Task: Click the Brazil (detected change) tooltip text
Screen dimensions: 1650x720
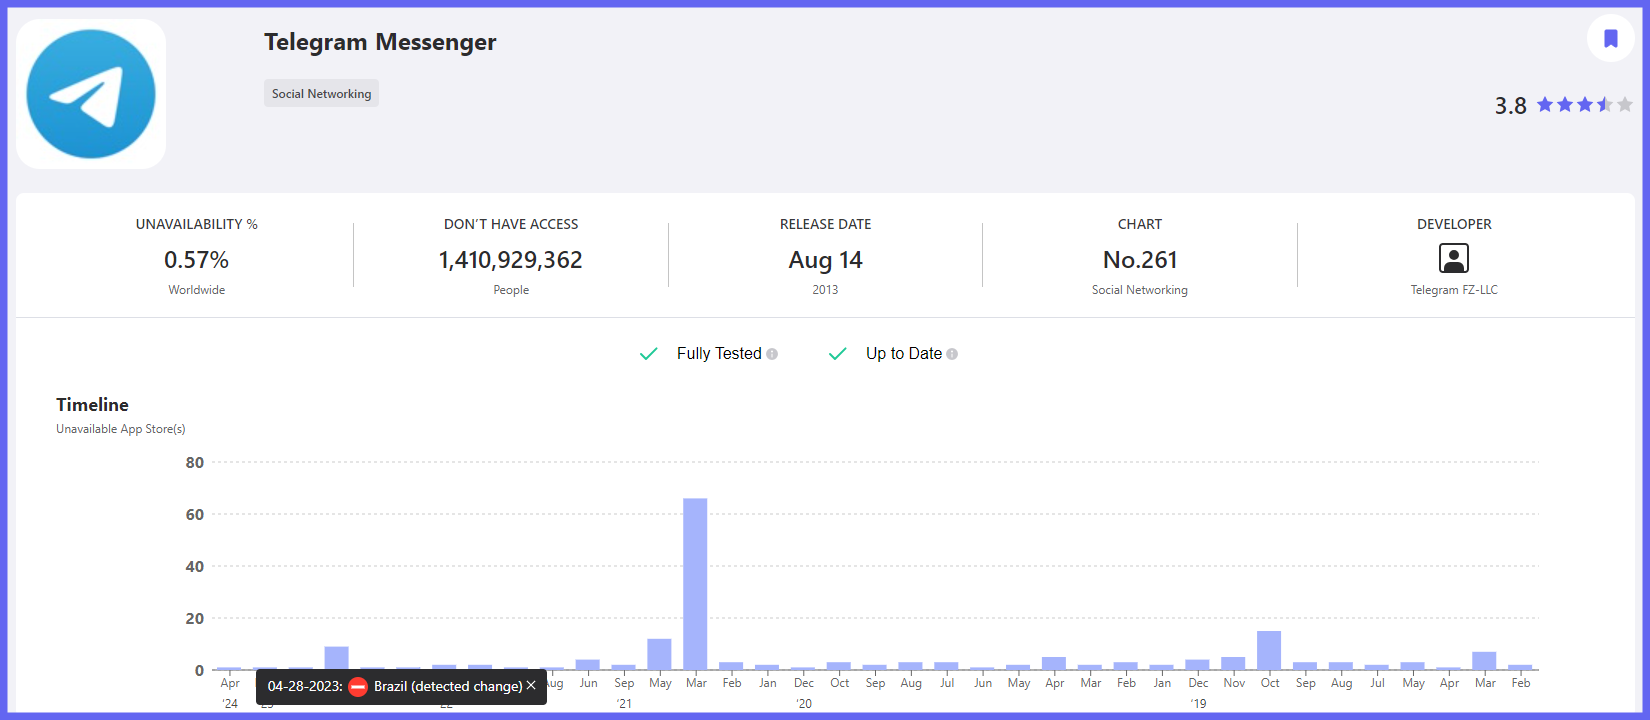Action: [448, 686]
